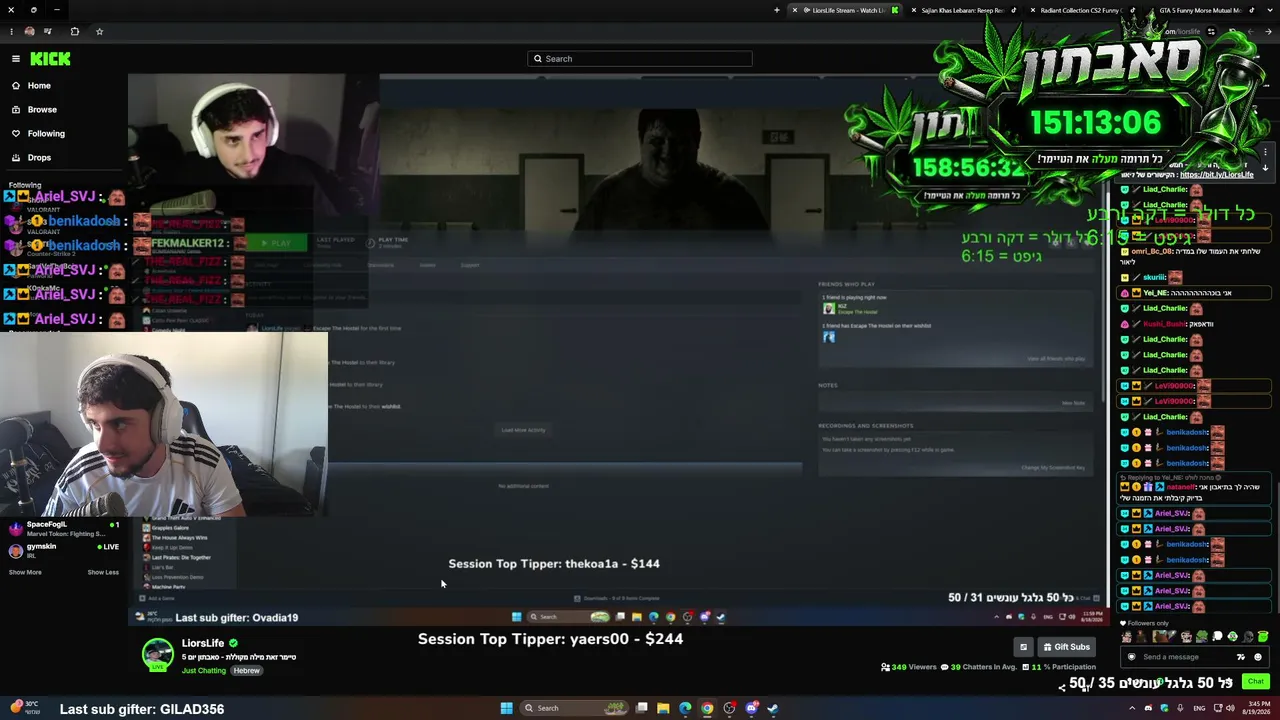Focus the Kick search field
1280x720 pixels.
640,59
